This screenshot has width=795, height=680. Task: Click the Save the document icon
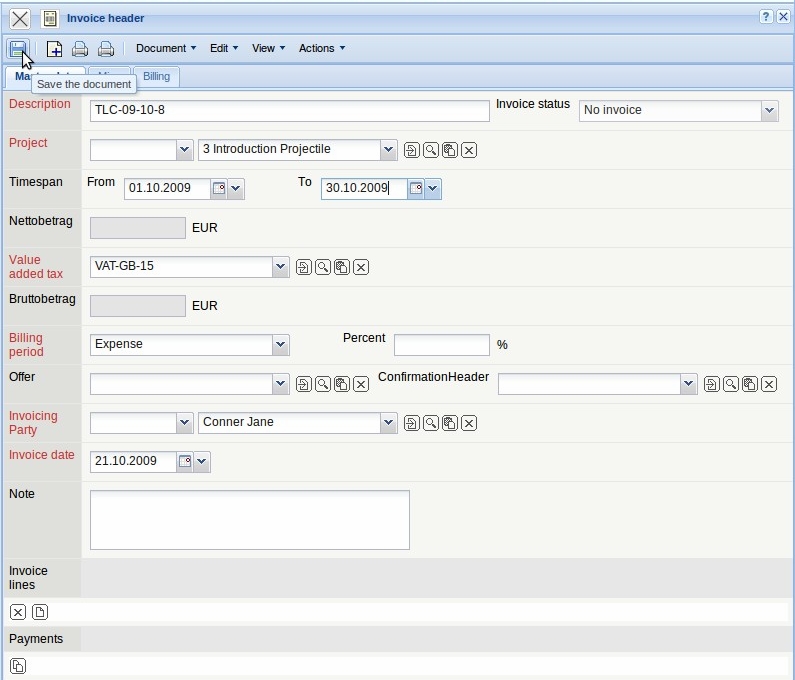pos(18,48)
